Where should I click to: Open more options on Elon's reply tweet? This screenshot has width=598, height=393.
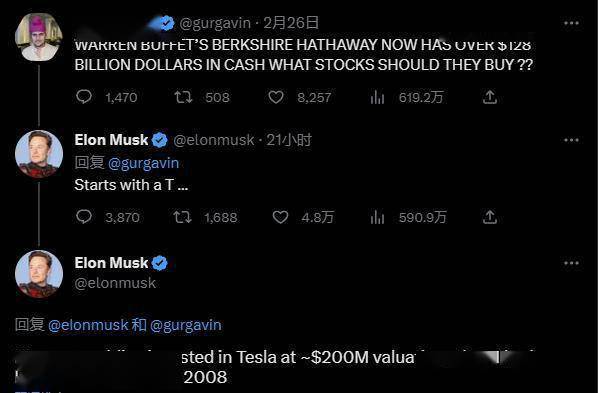click(571, 140)
